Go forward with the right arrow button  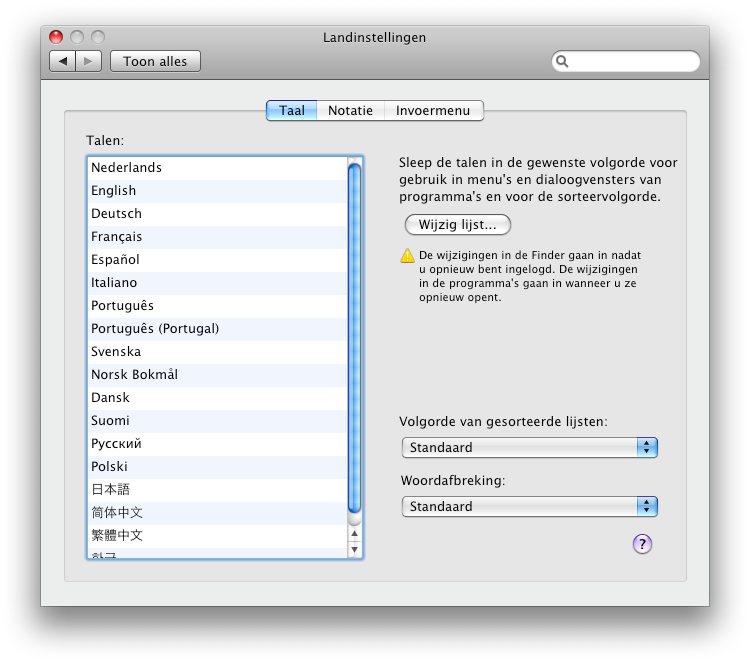tap(88, 61)
